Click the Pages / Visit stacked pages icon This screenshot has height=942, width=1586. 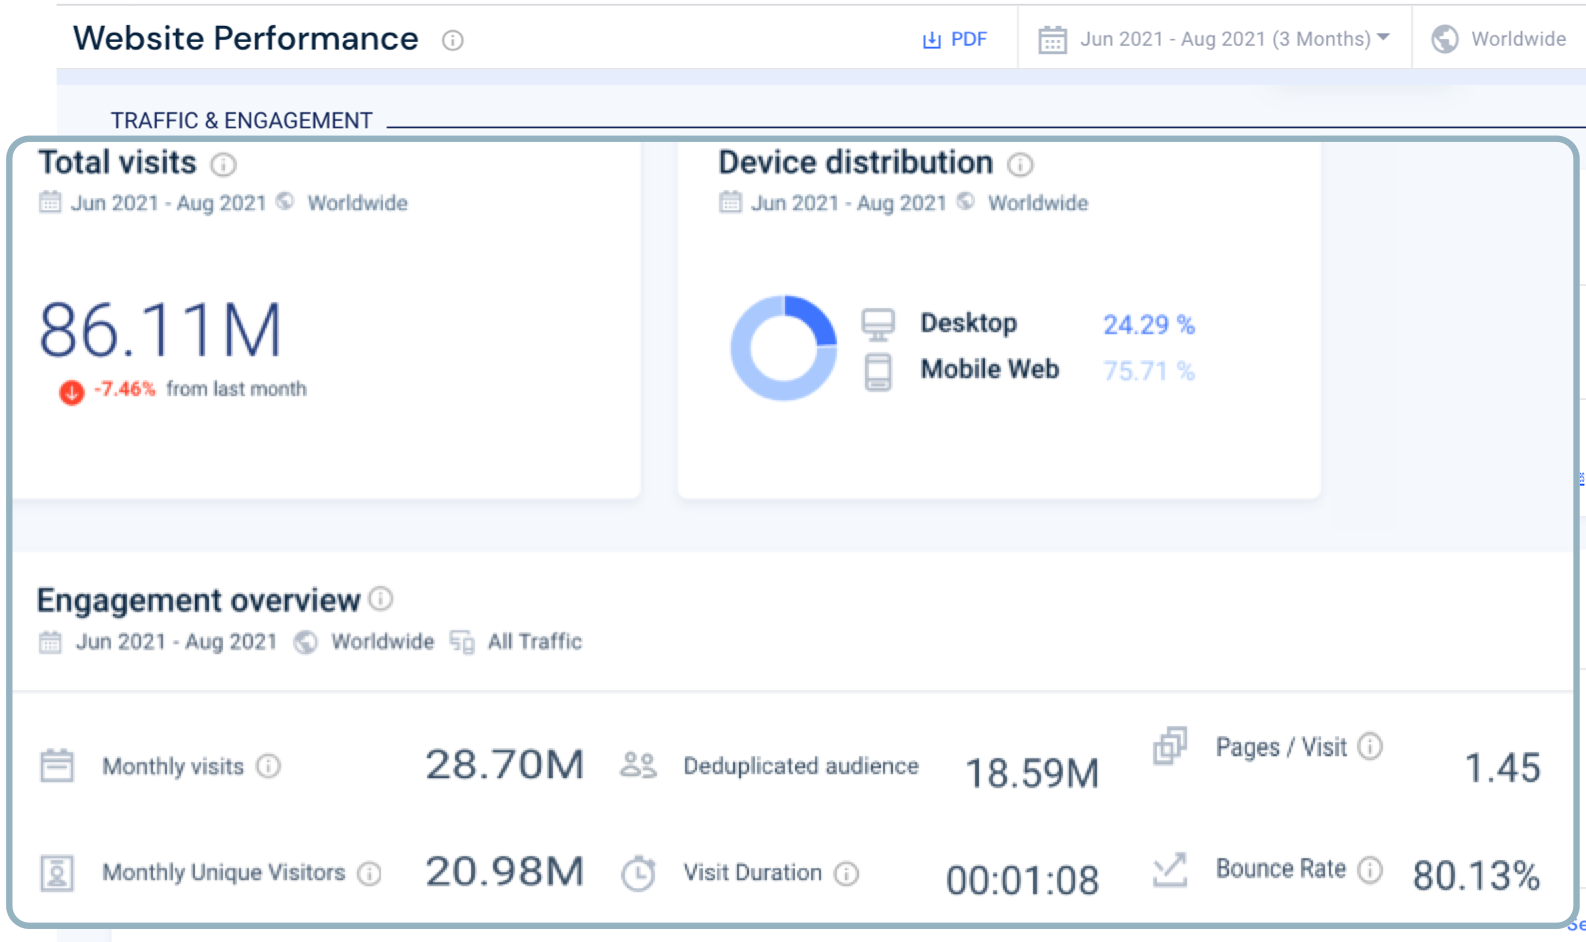[1170, 746]
